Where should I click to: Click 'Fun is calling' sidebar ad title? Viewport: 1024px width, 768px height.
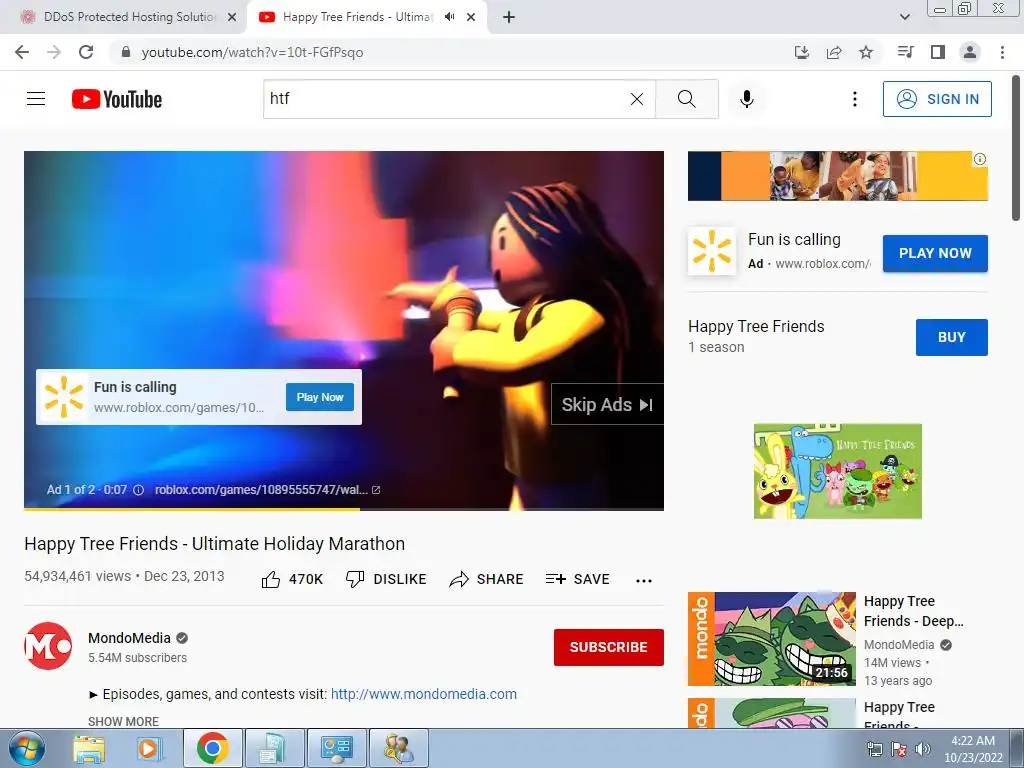pos(794,240)
